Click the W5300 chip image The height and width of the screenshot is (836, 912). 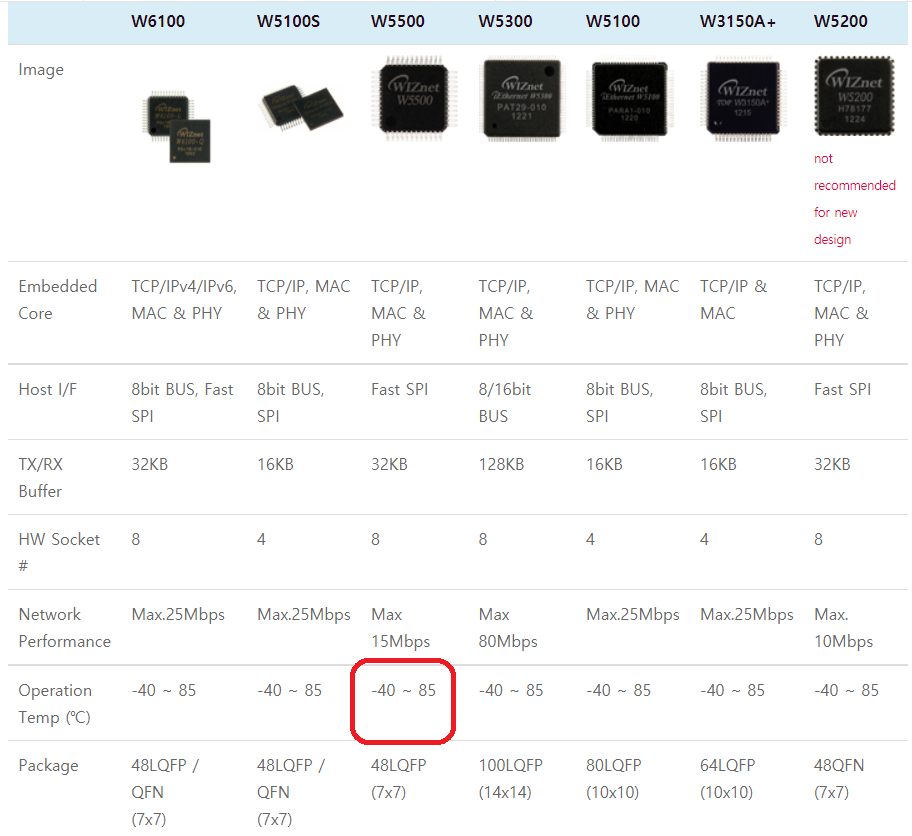click(522, 99)
